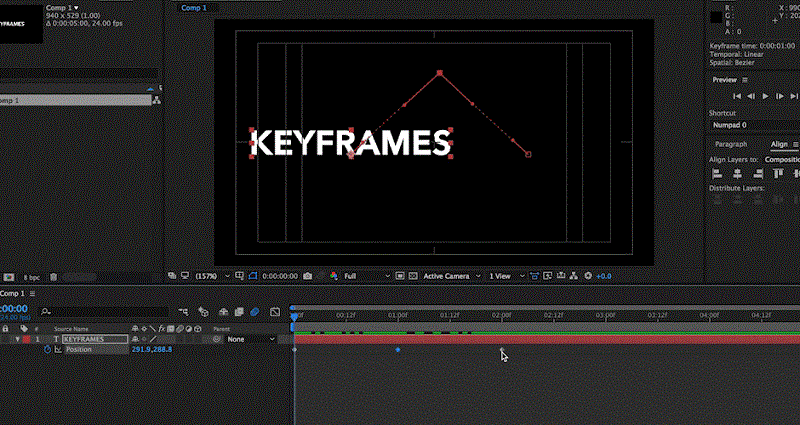Click the red label color of the KEYFRAMES layer
Screen dimensions: 800x425
point(26,339)
